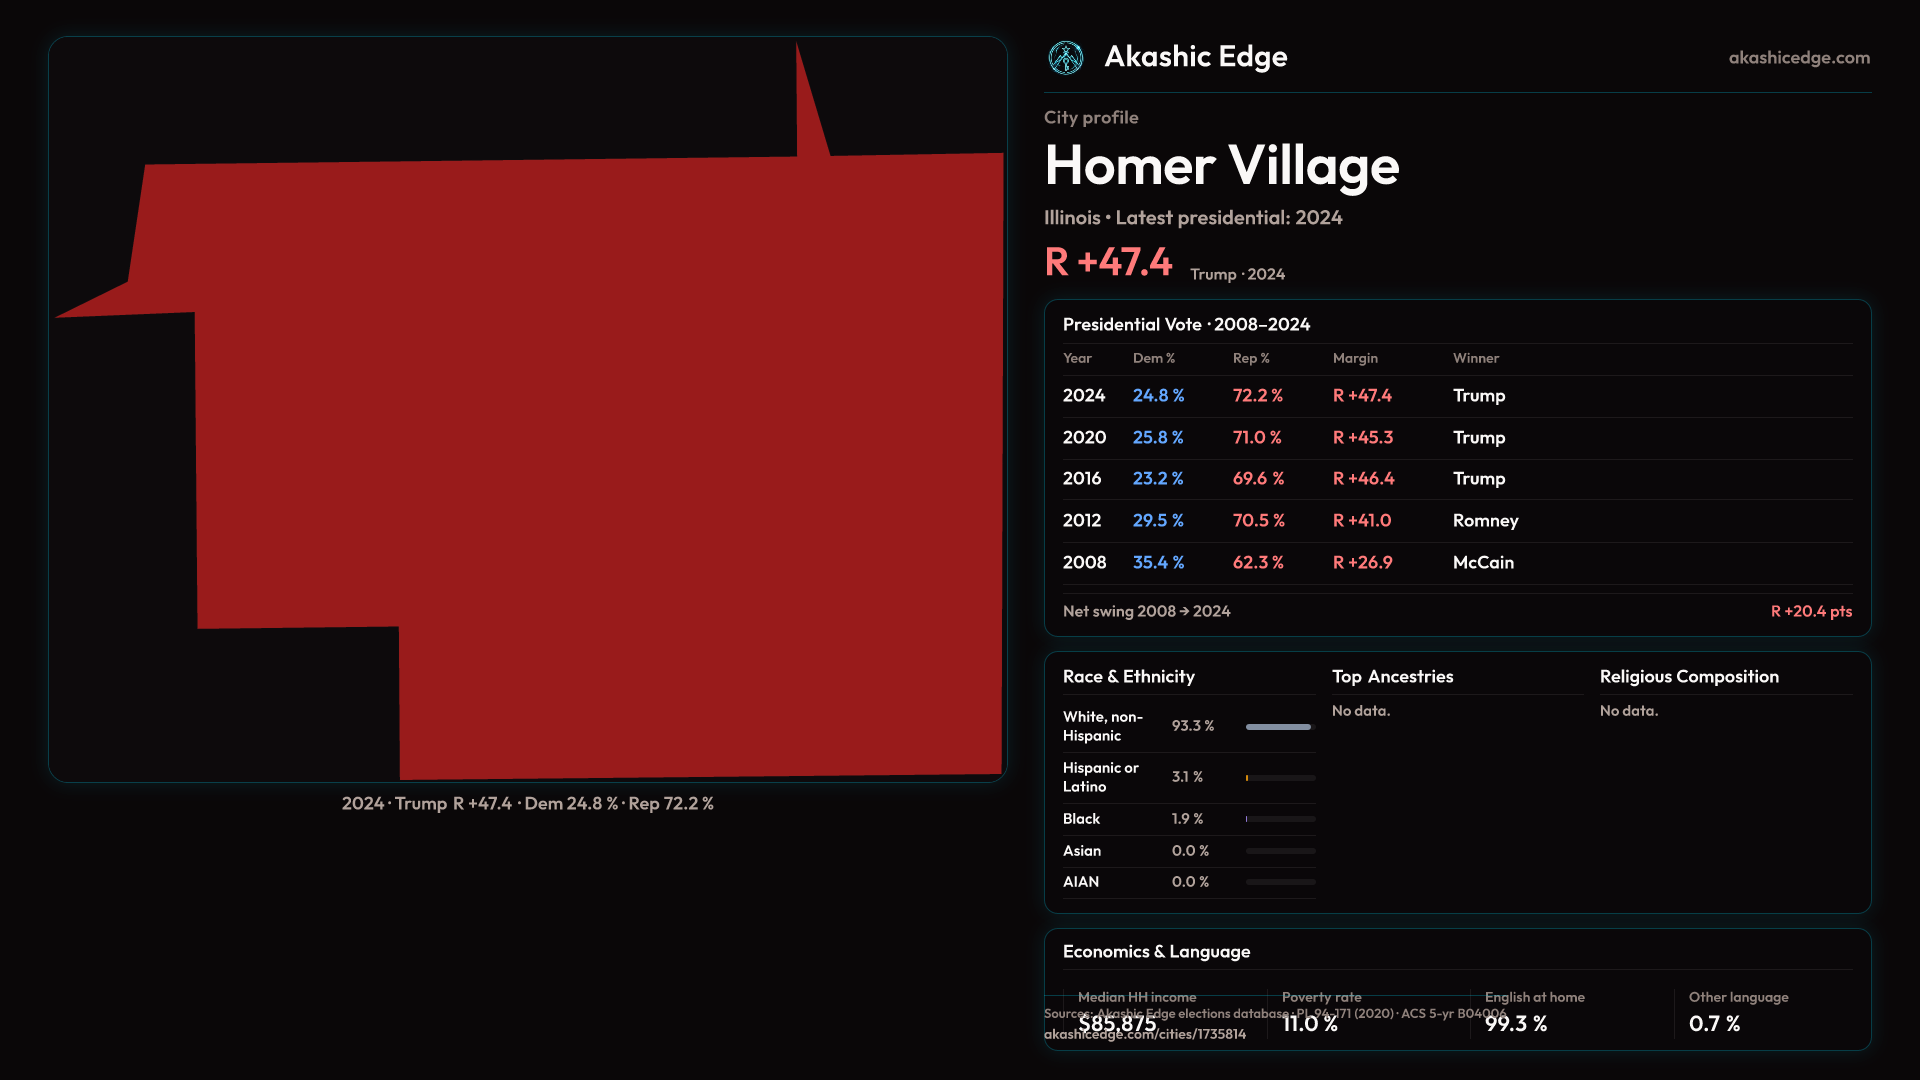Click the Homer Village city title
This screenshot has width=1920, height=1080.
point(1221,166)
